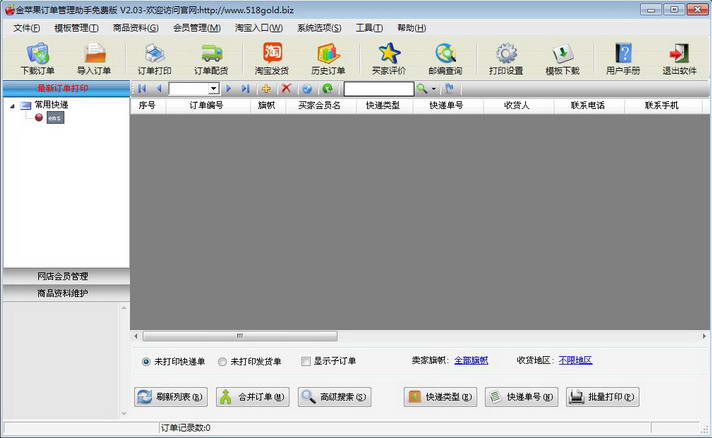712x438 pixels.
Task: Click the yellow plus add icon
Action: point(267,89)
